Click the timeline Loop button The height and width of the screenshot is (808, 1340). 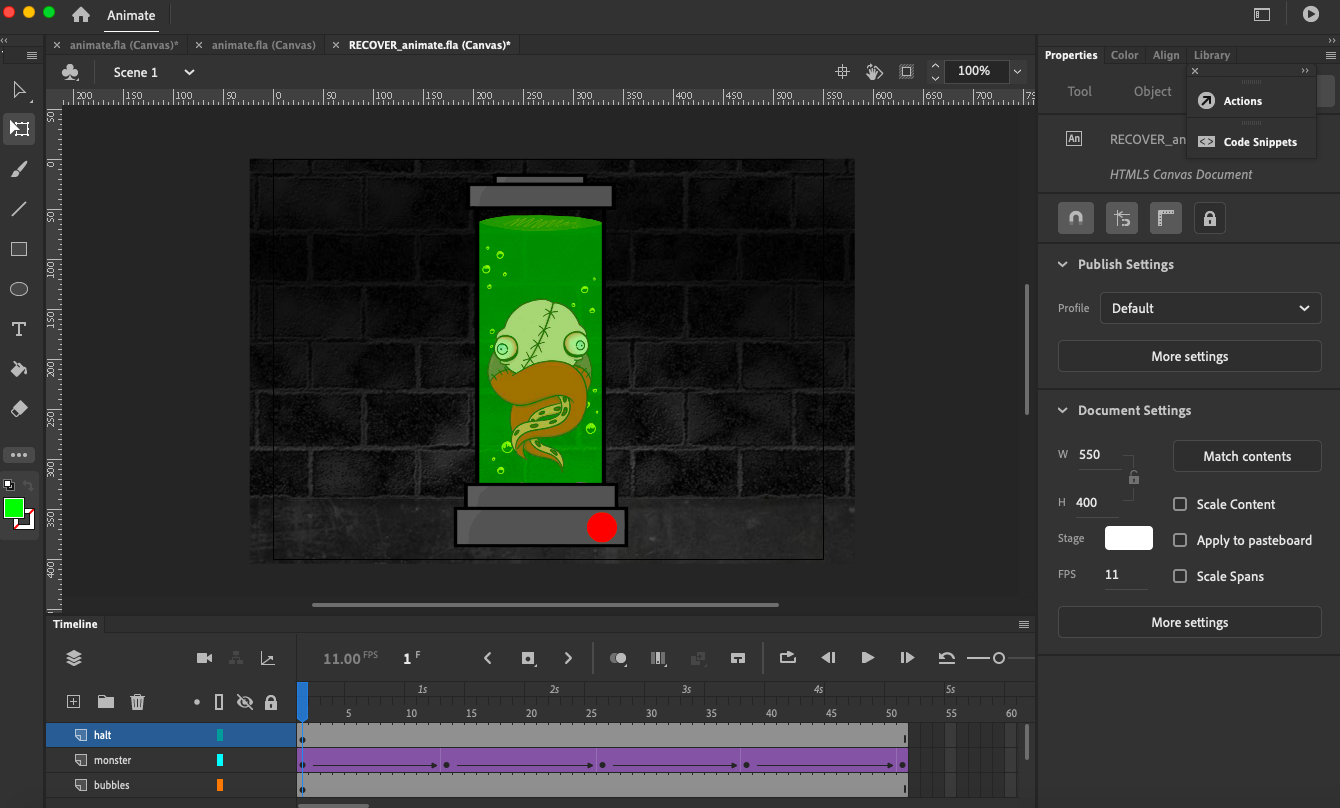pos(788,658)
